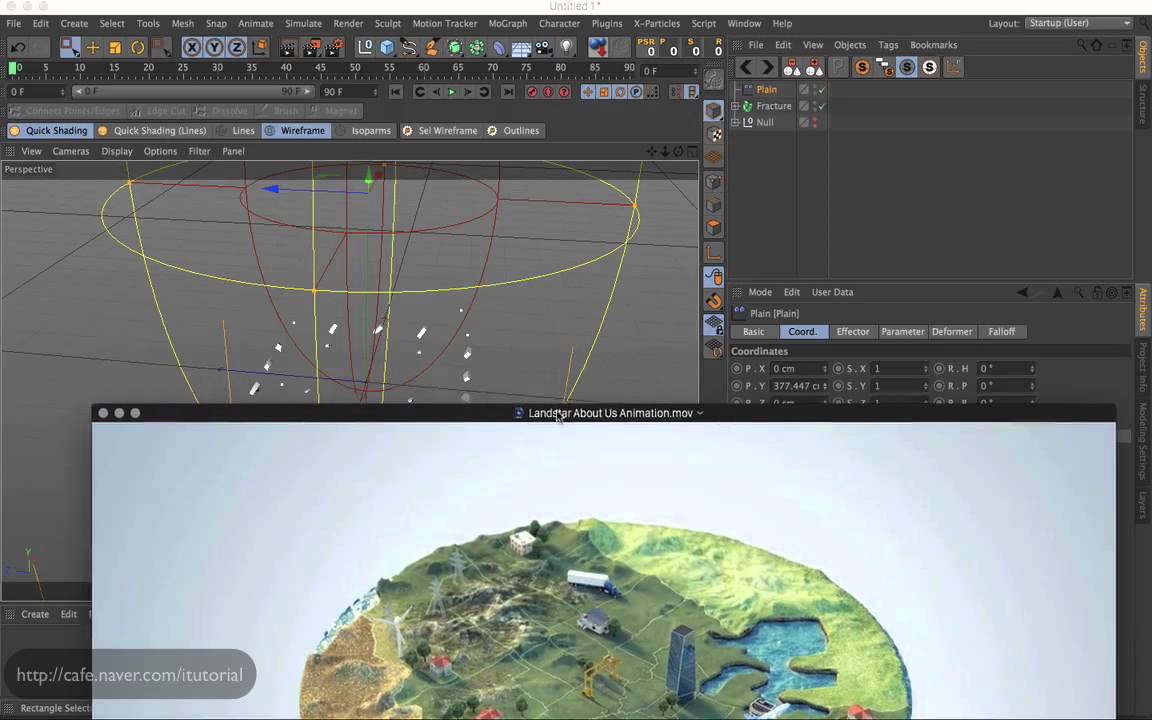
Task: Select the Move tool crosshair
Action: [x=93, y=48]
